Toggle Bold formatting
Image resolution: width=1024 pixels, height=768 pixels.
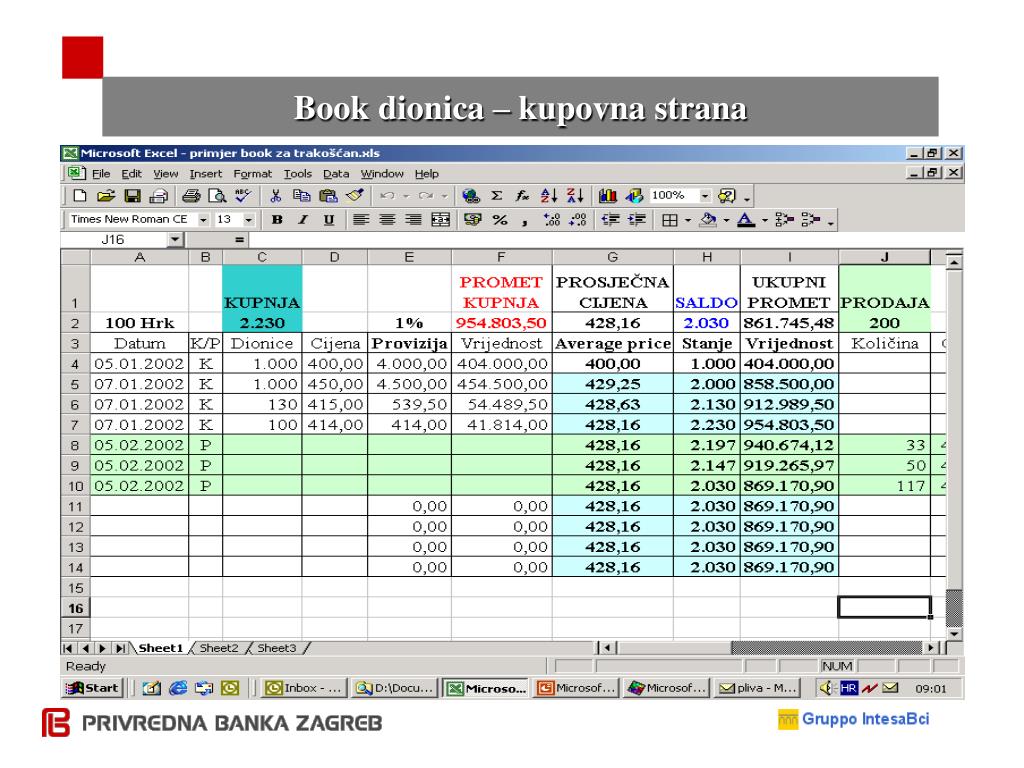coord(277,219)
